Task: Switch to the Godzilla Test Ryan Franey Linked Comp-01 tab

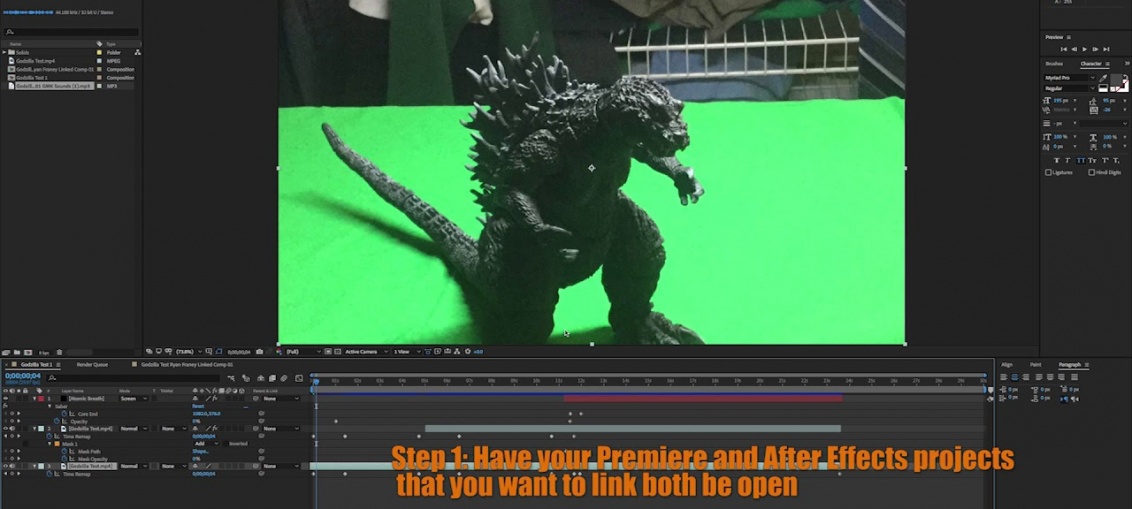Action: point(187,365)
